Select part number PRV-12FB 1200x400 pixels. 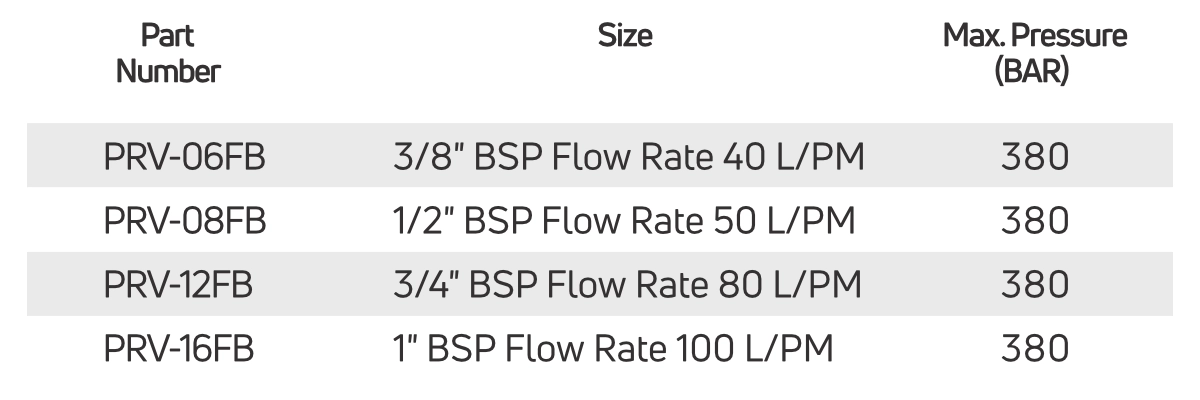178,285
